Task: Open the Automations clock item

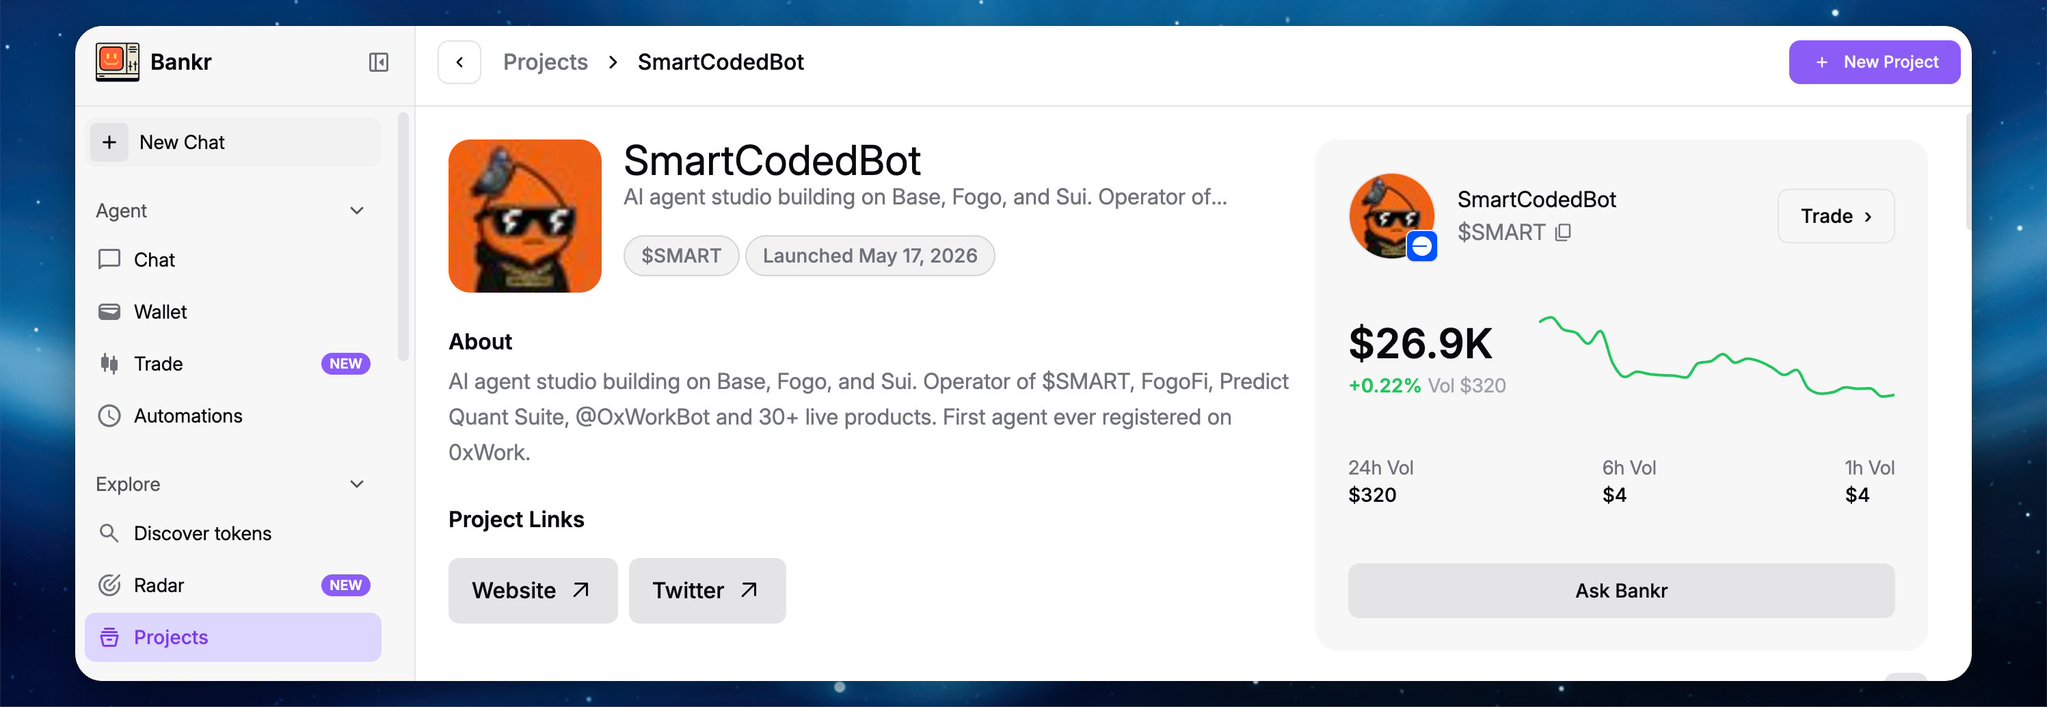Action: (233, 416)
